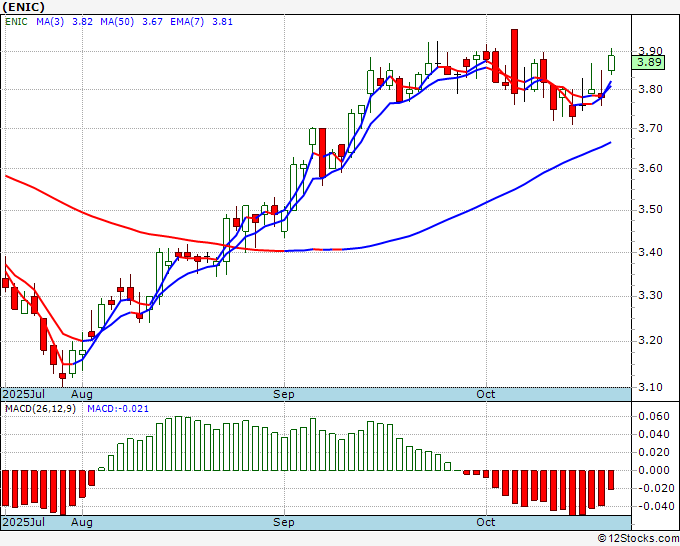This screenshot has height=546, width=680.
Task: Click the latest green candle near 3.89
Action: point(611,63)
